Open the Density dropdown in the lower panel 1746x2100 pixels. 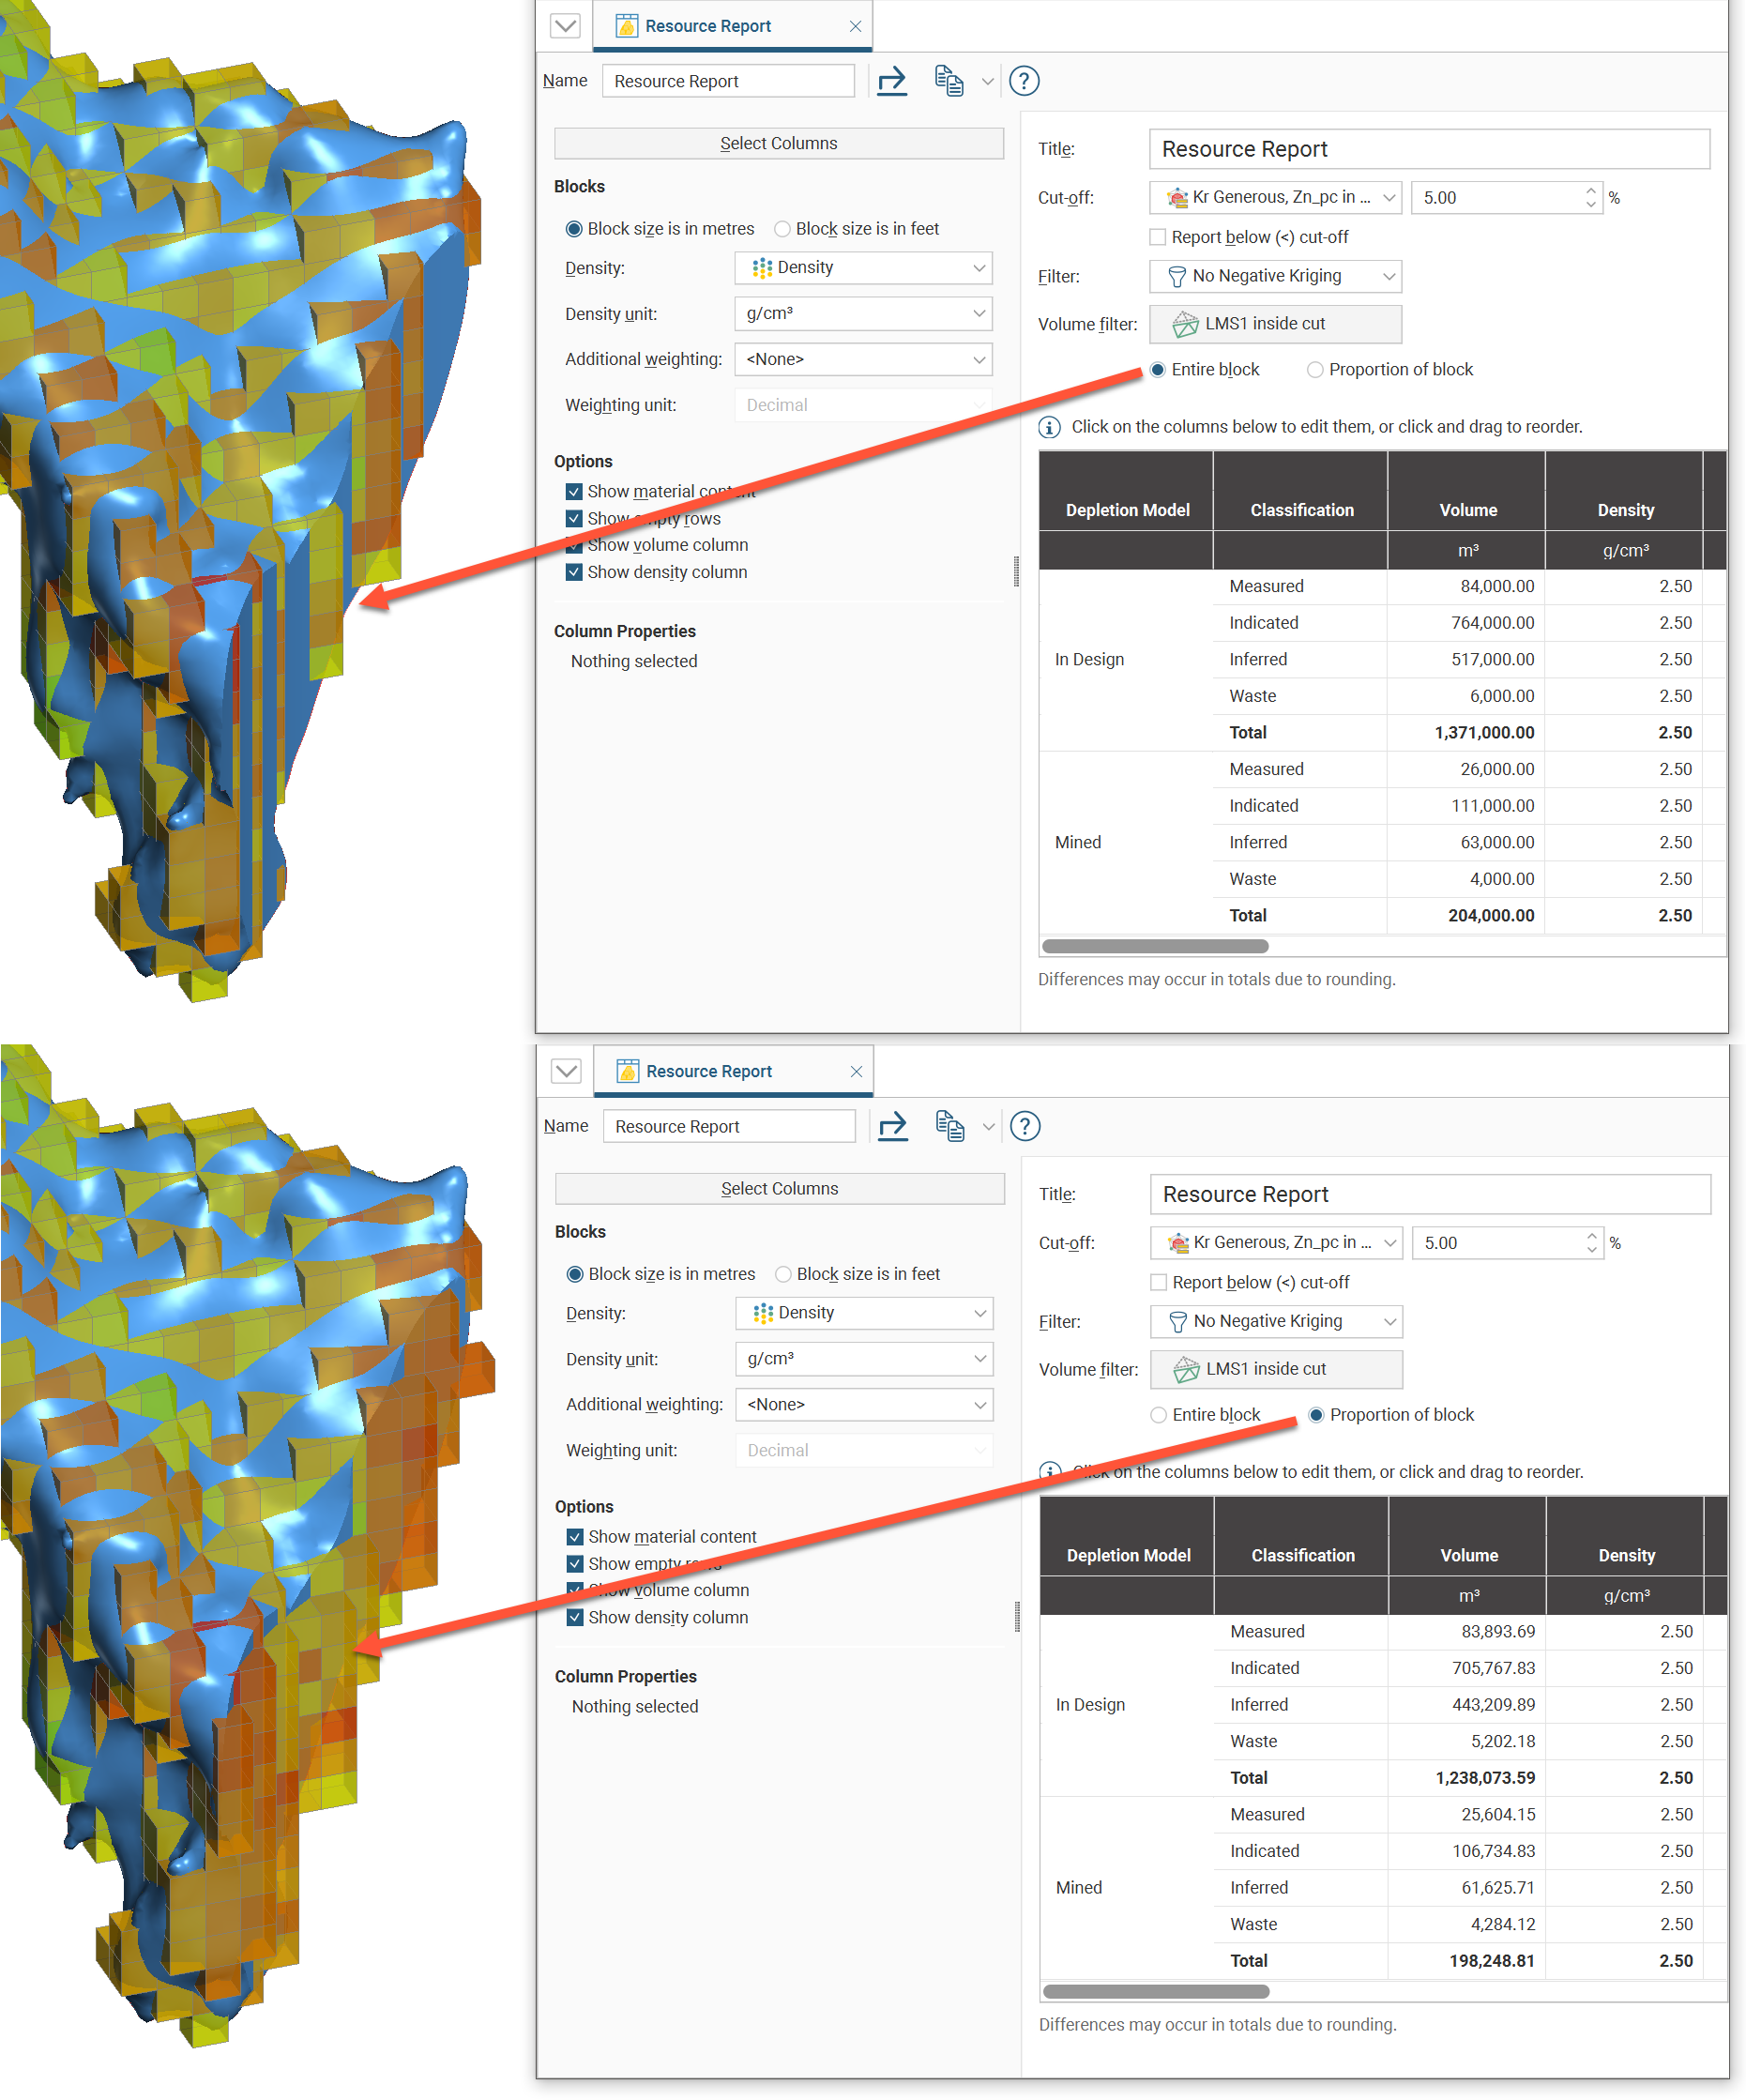pyautogui.click(x=864, y=1313)
